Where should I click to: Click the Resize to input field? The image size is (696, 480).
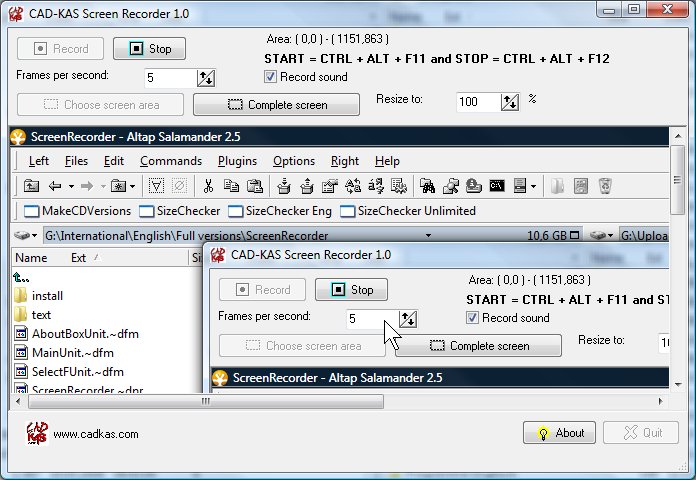477,101
